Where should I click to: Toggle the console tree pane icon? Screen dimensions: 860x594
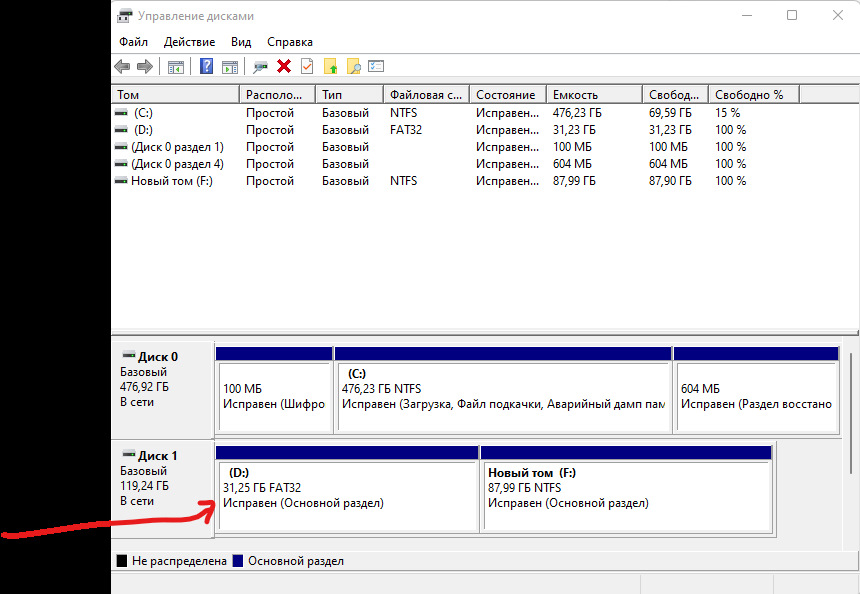[176, 67]
